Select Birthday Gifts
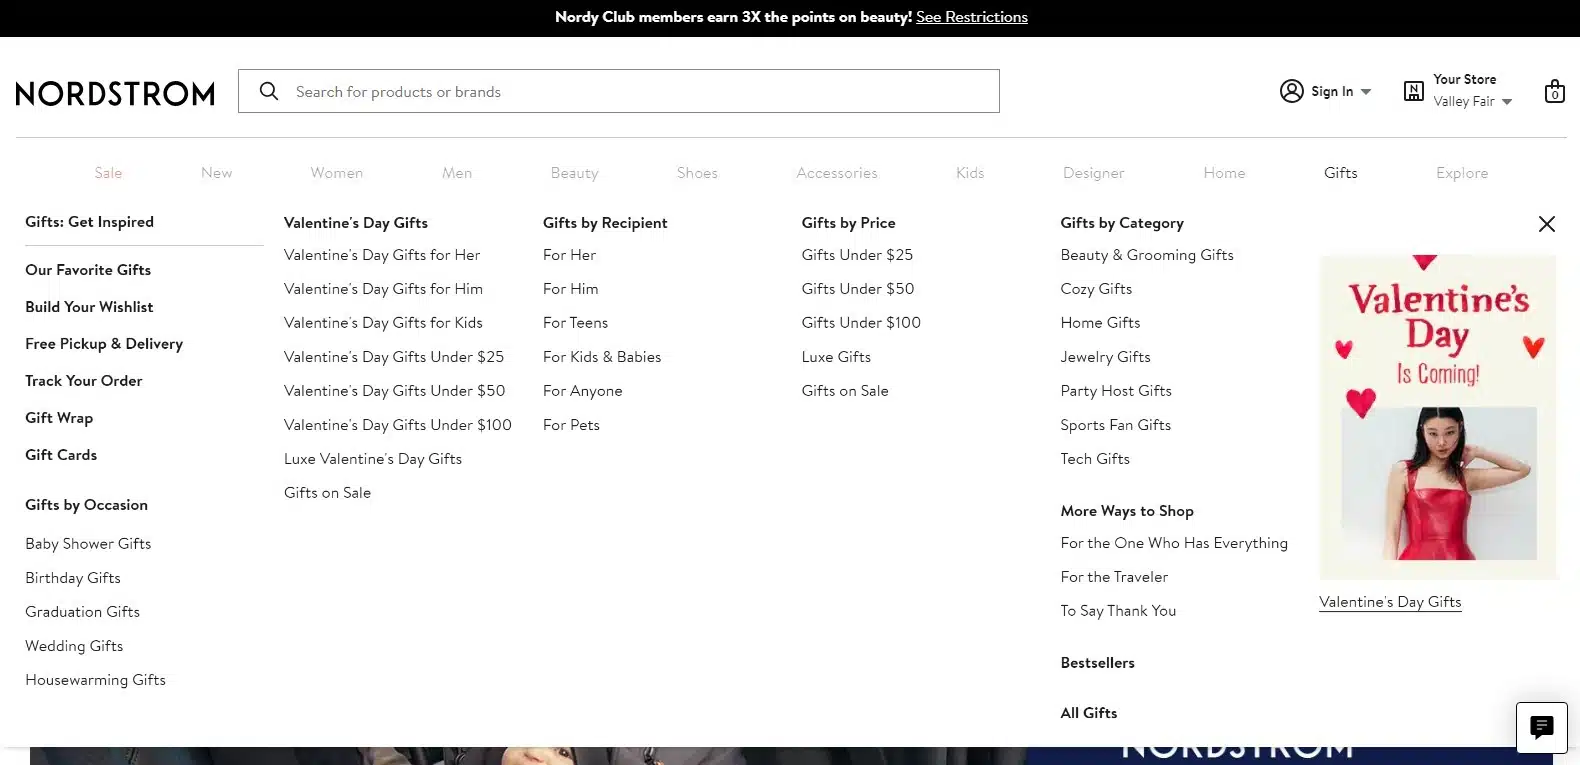Viewport: 1580px width, 765px height. tap(73, 578)
